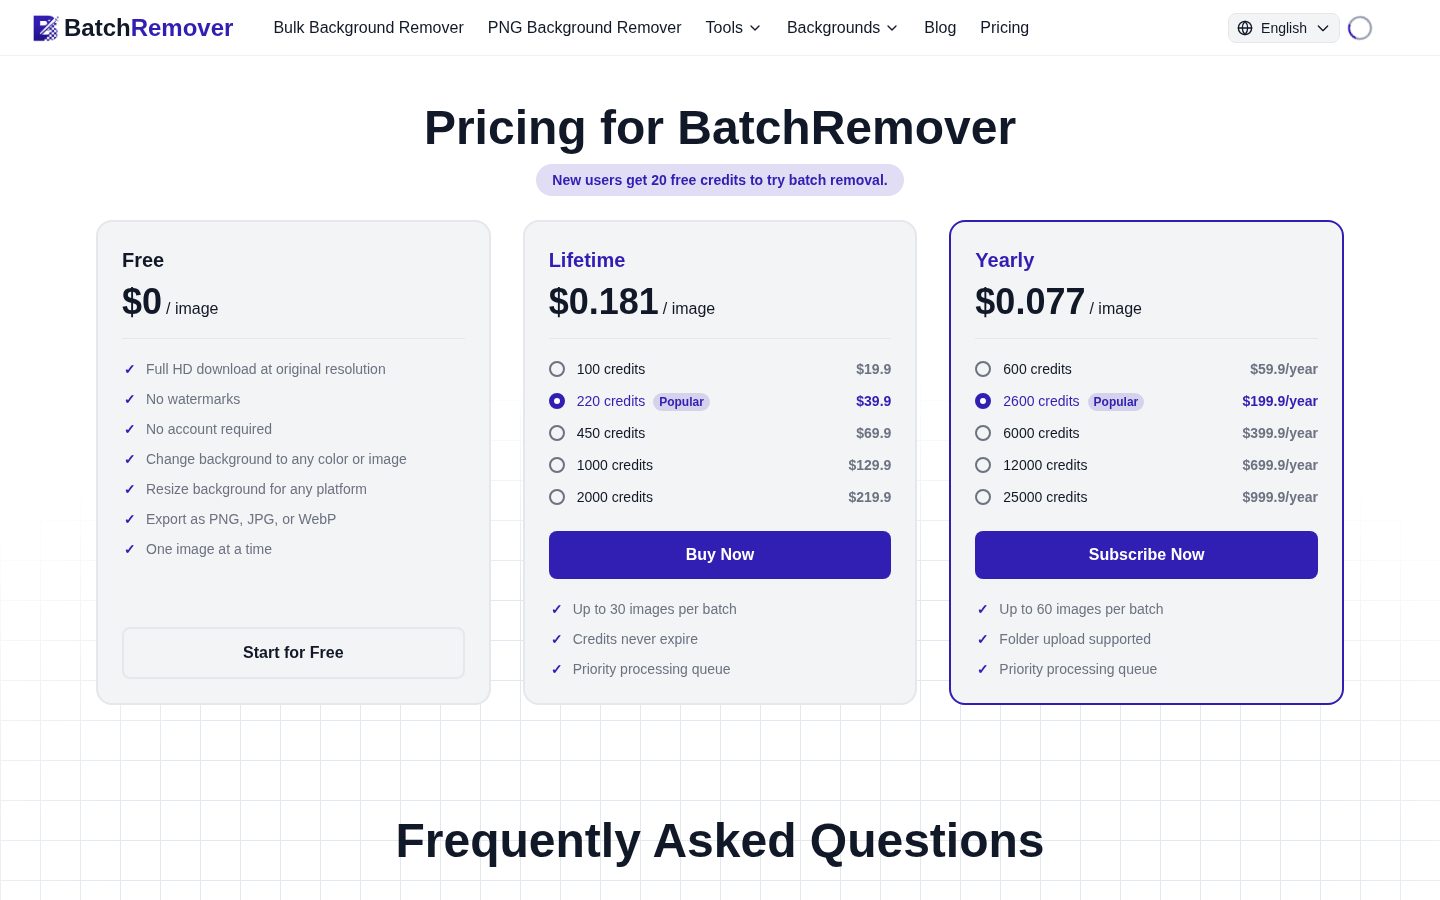Select the 2600 credits yearly option
This screenshot has width=1440, height=900.
click(983, 401)
